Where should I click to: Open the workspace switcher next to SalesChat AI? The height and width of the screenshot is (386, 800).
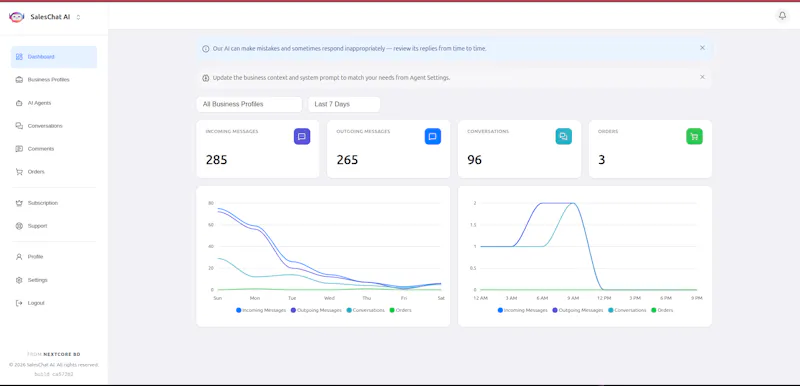pos(78,17)
